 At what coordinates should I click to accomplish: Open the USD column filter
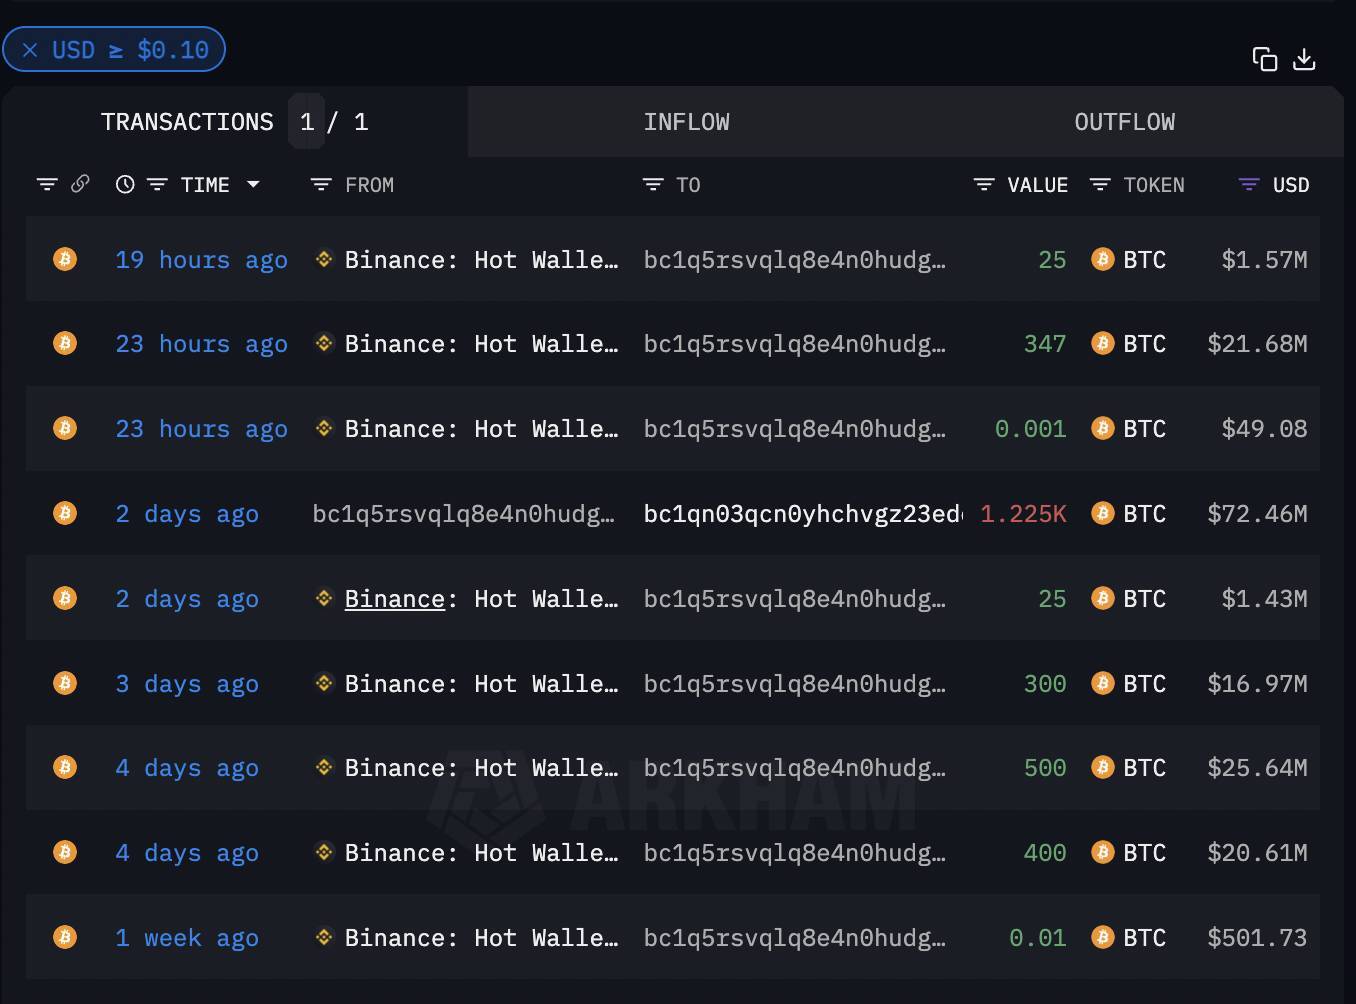(x=1249, y=184)
